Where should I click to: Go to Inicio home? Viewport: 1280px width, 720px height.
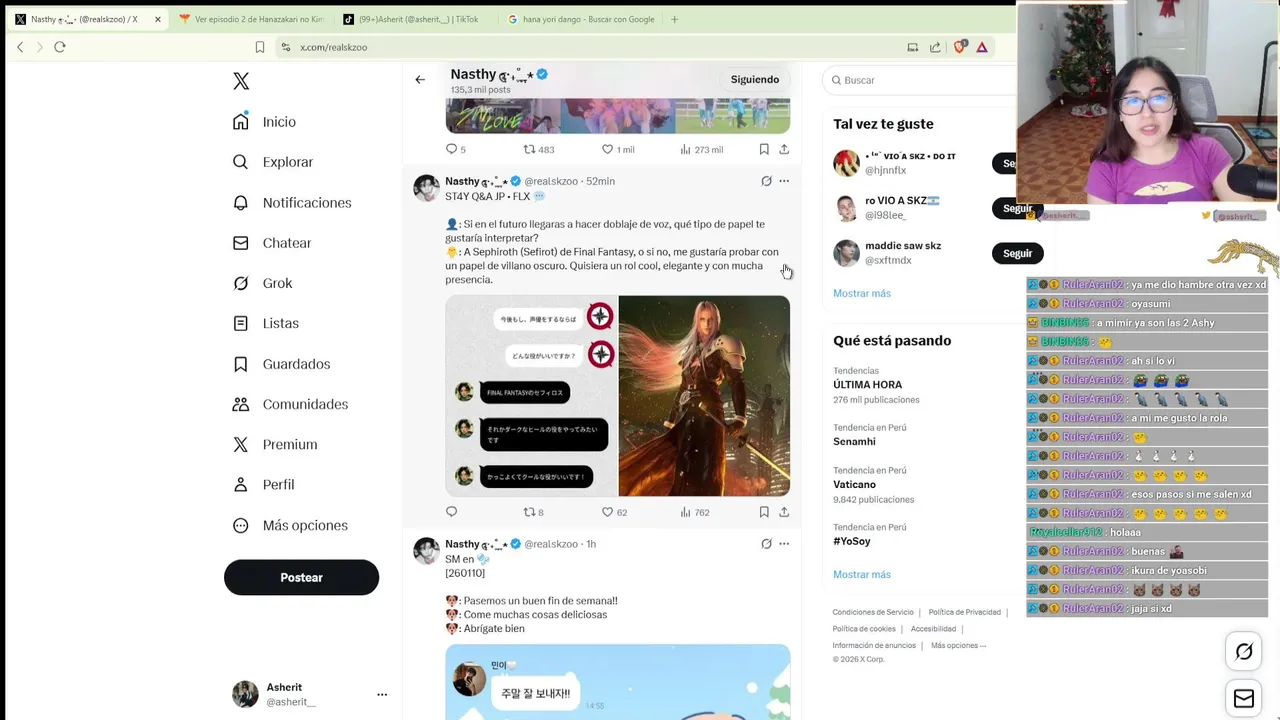point(265,122)
